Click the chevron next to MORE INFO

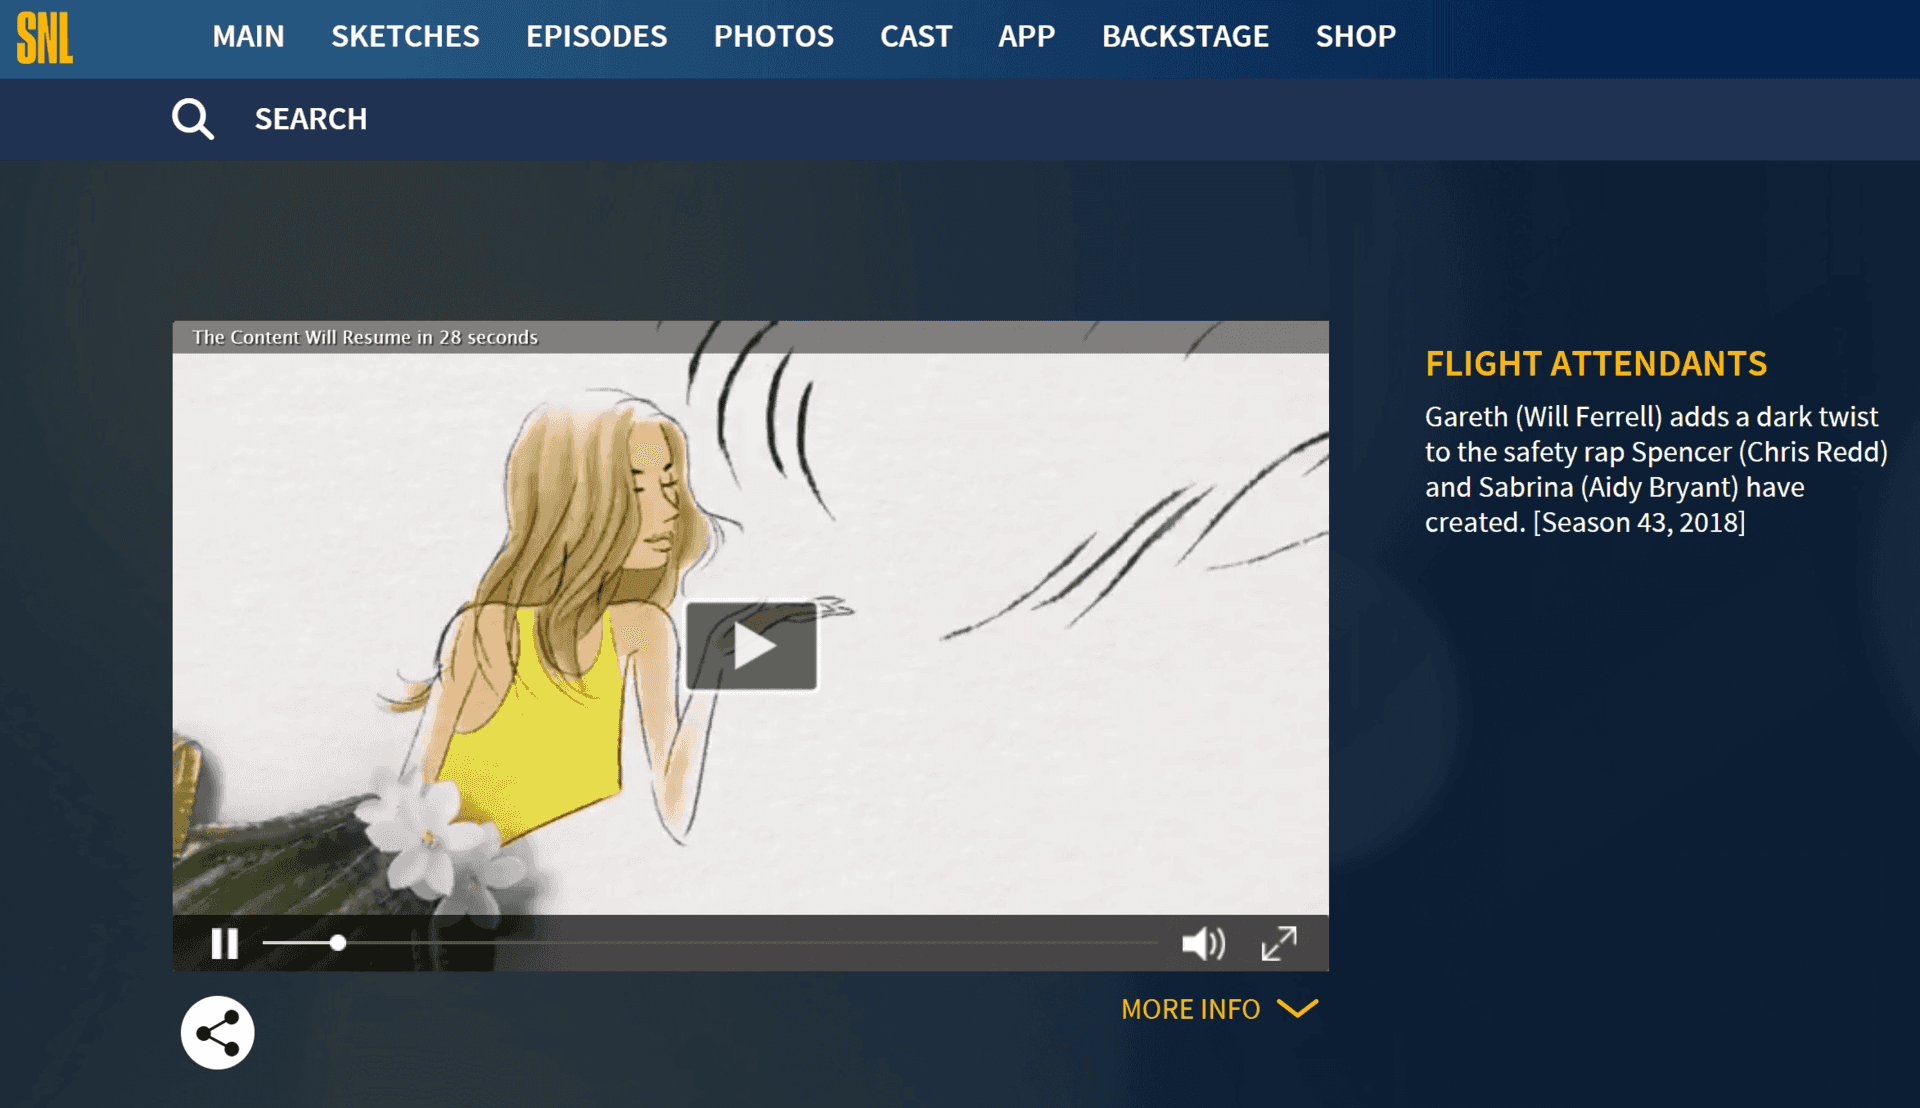pyautogui.click(x=1297, y=1010)
